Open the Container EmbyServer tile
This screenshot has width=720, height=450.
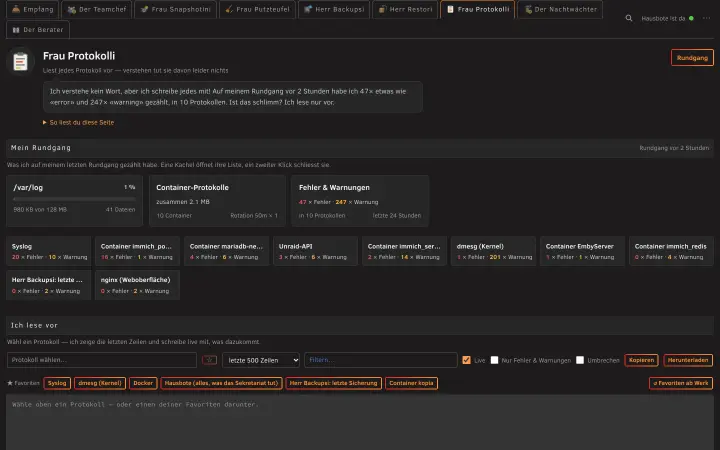pos(583,251)
